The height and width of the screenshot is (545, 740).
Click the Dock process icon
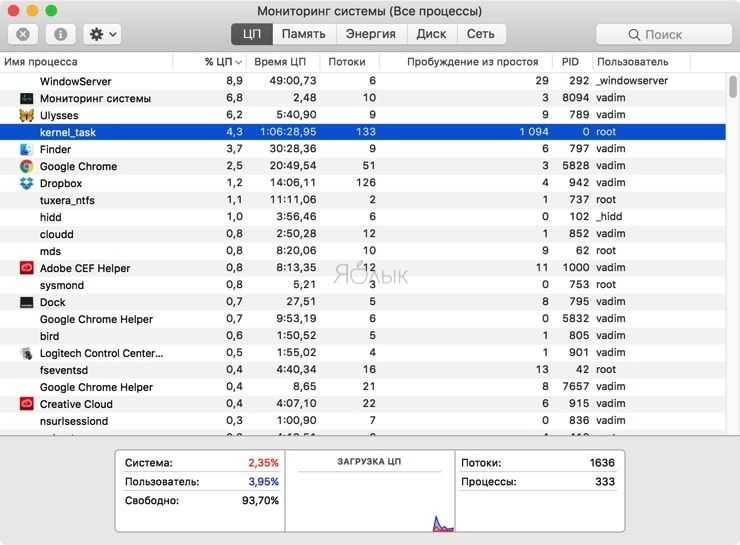(x=26, y=302)
